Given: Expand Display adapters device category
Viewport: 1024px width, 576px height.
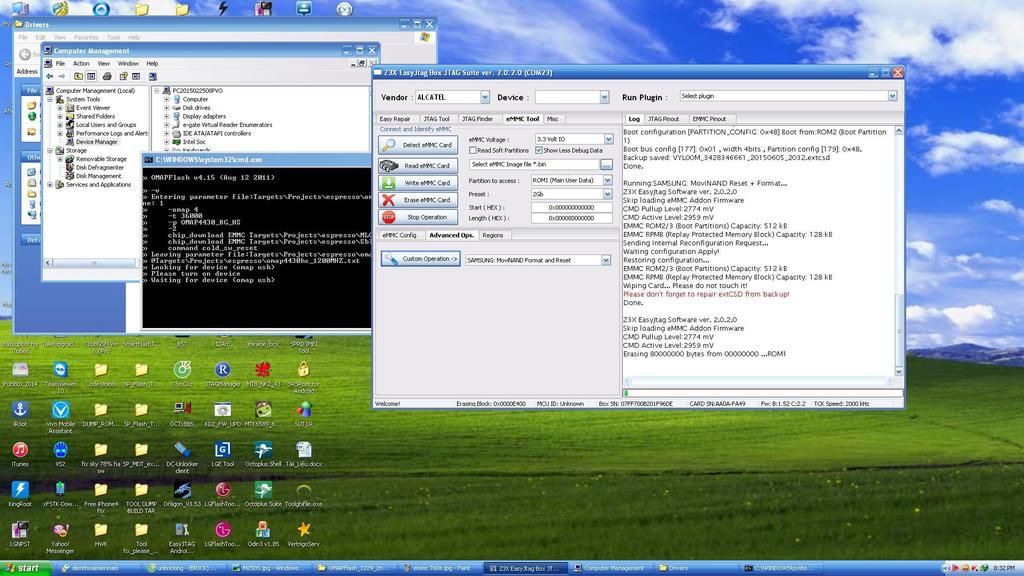Looking at the screenshot, I should (x=167, y=116).
